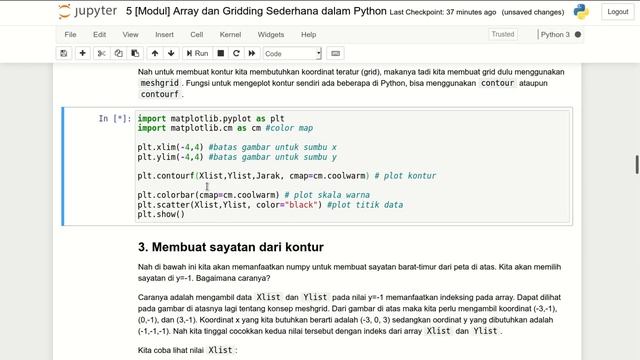The image size is (640, 360).
Task: Click the Python 3 kernel name
Action: tap(555, 35)
